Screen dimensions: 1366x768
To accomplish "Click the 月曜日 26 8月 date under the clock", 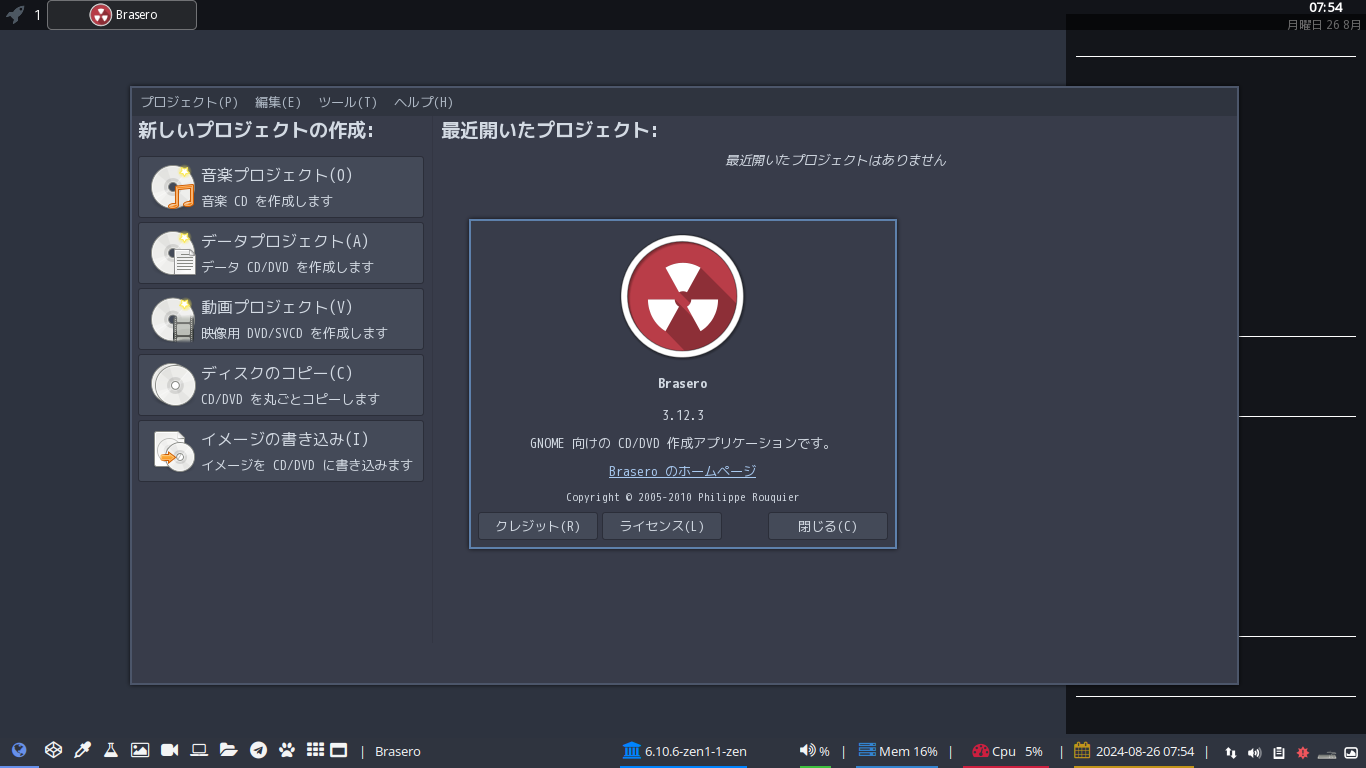I will [1324, 24].
